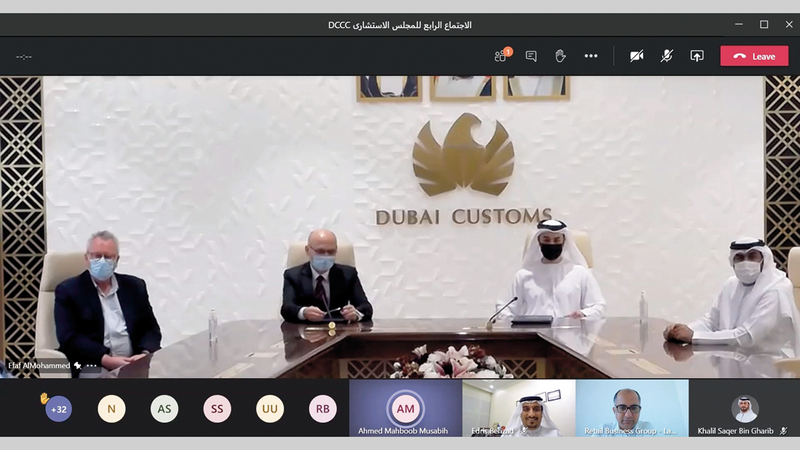Click the smiling participant's video tile
Viewport: 800px width, 450px height.
point(518,408)
